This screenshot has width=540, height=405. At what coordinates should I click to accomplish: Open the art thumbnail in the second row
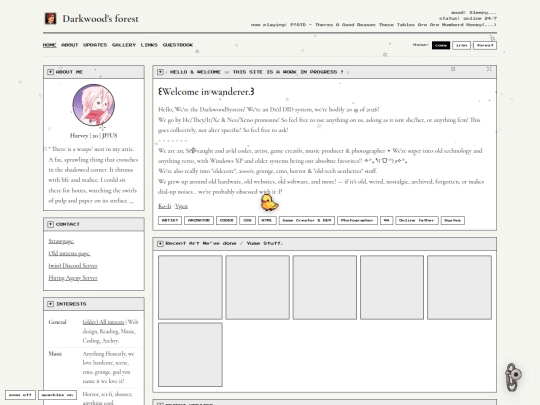(x=190, y=355)
